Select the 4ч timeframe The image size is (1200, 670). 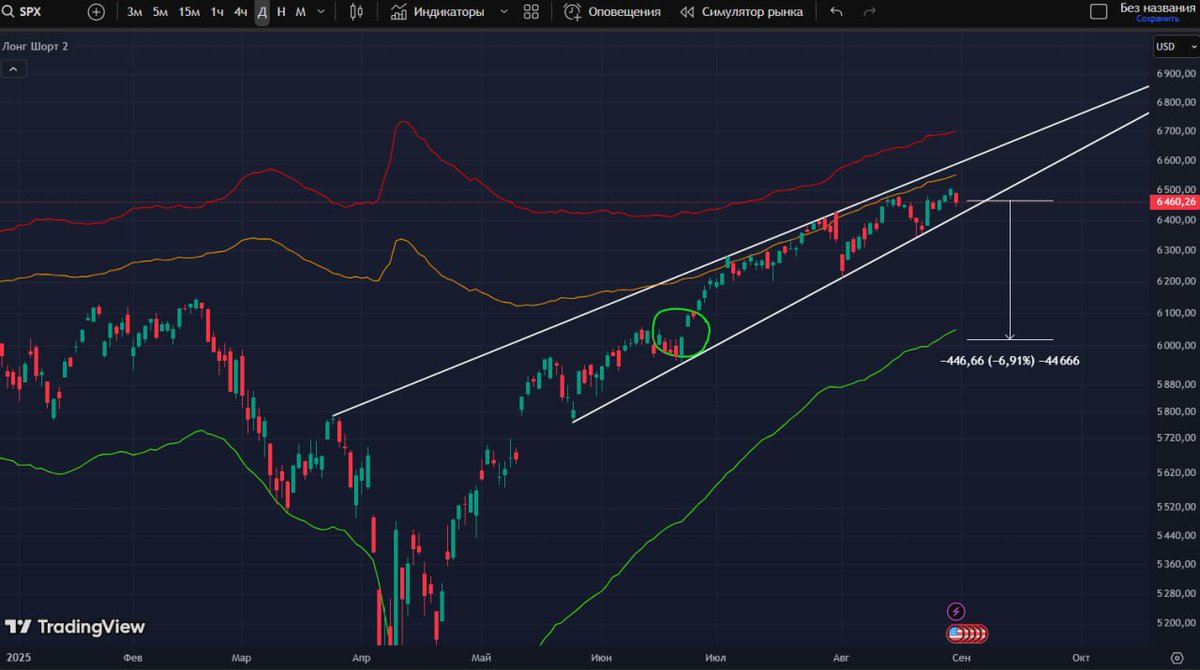click(241, 12)
